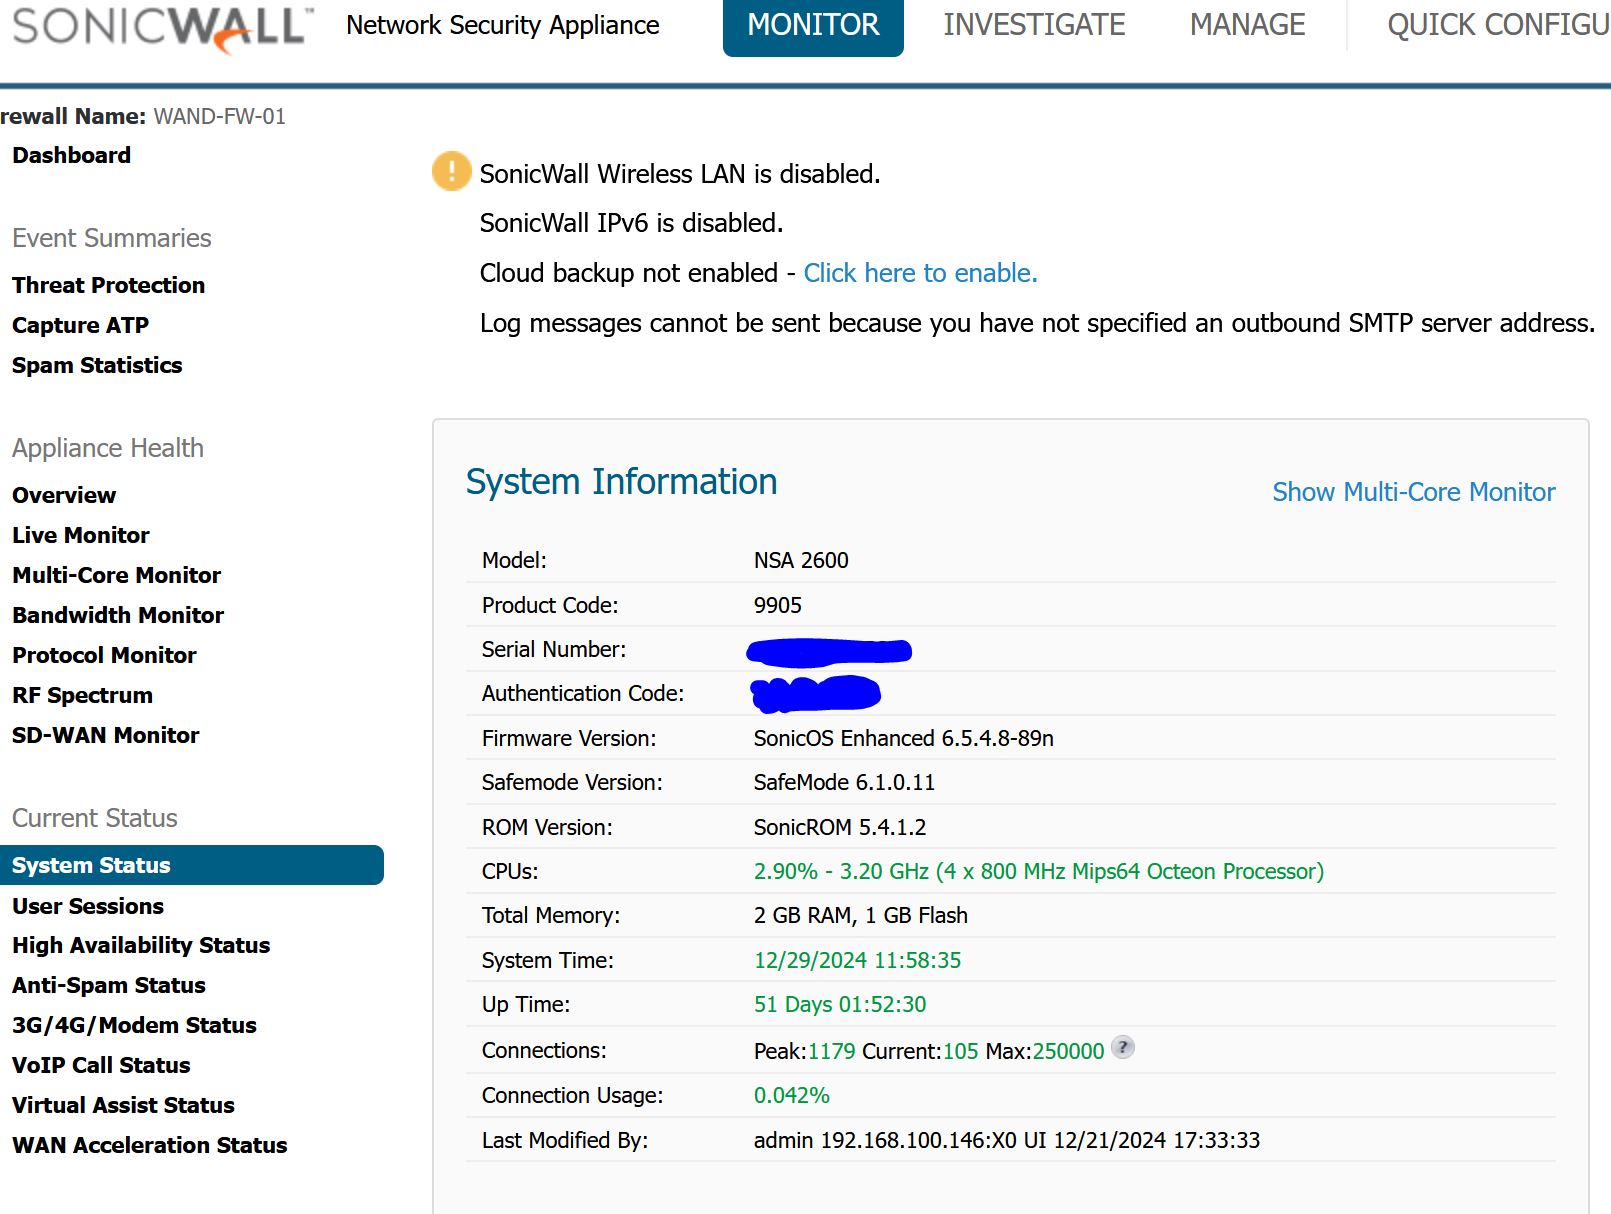This screenshot has width=1611, height=1214.
Task: Open Spam Statistics page
Action: (x=97, y=365)
